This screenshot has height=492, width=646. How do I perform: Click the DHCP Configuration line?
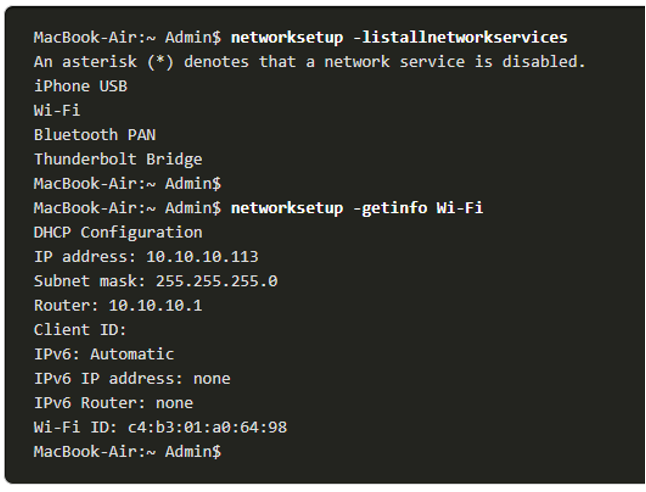click(118, 232)
